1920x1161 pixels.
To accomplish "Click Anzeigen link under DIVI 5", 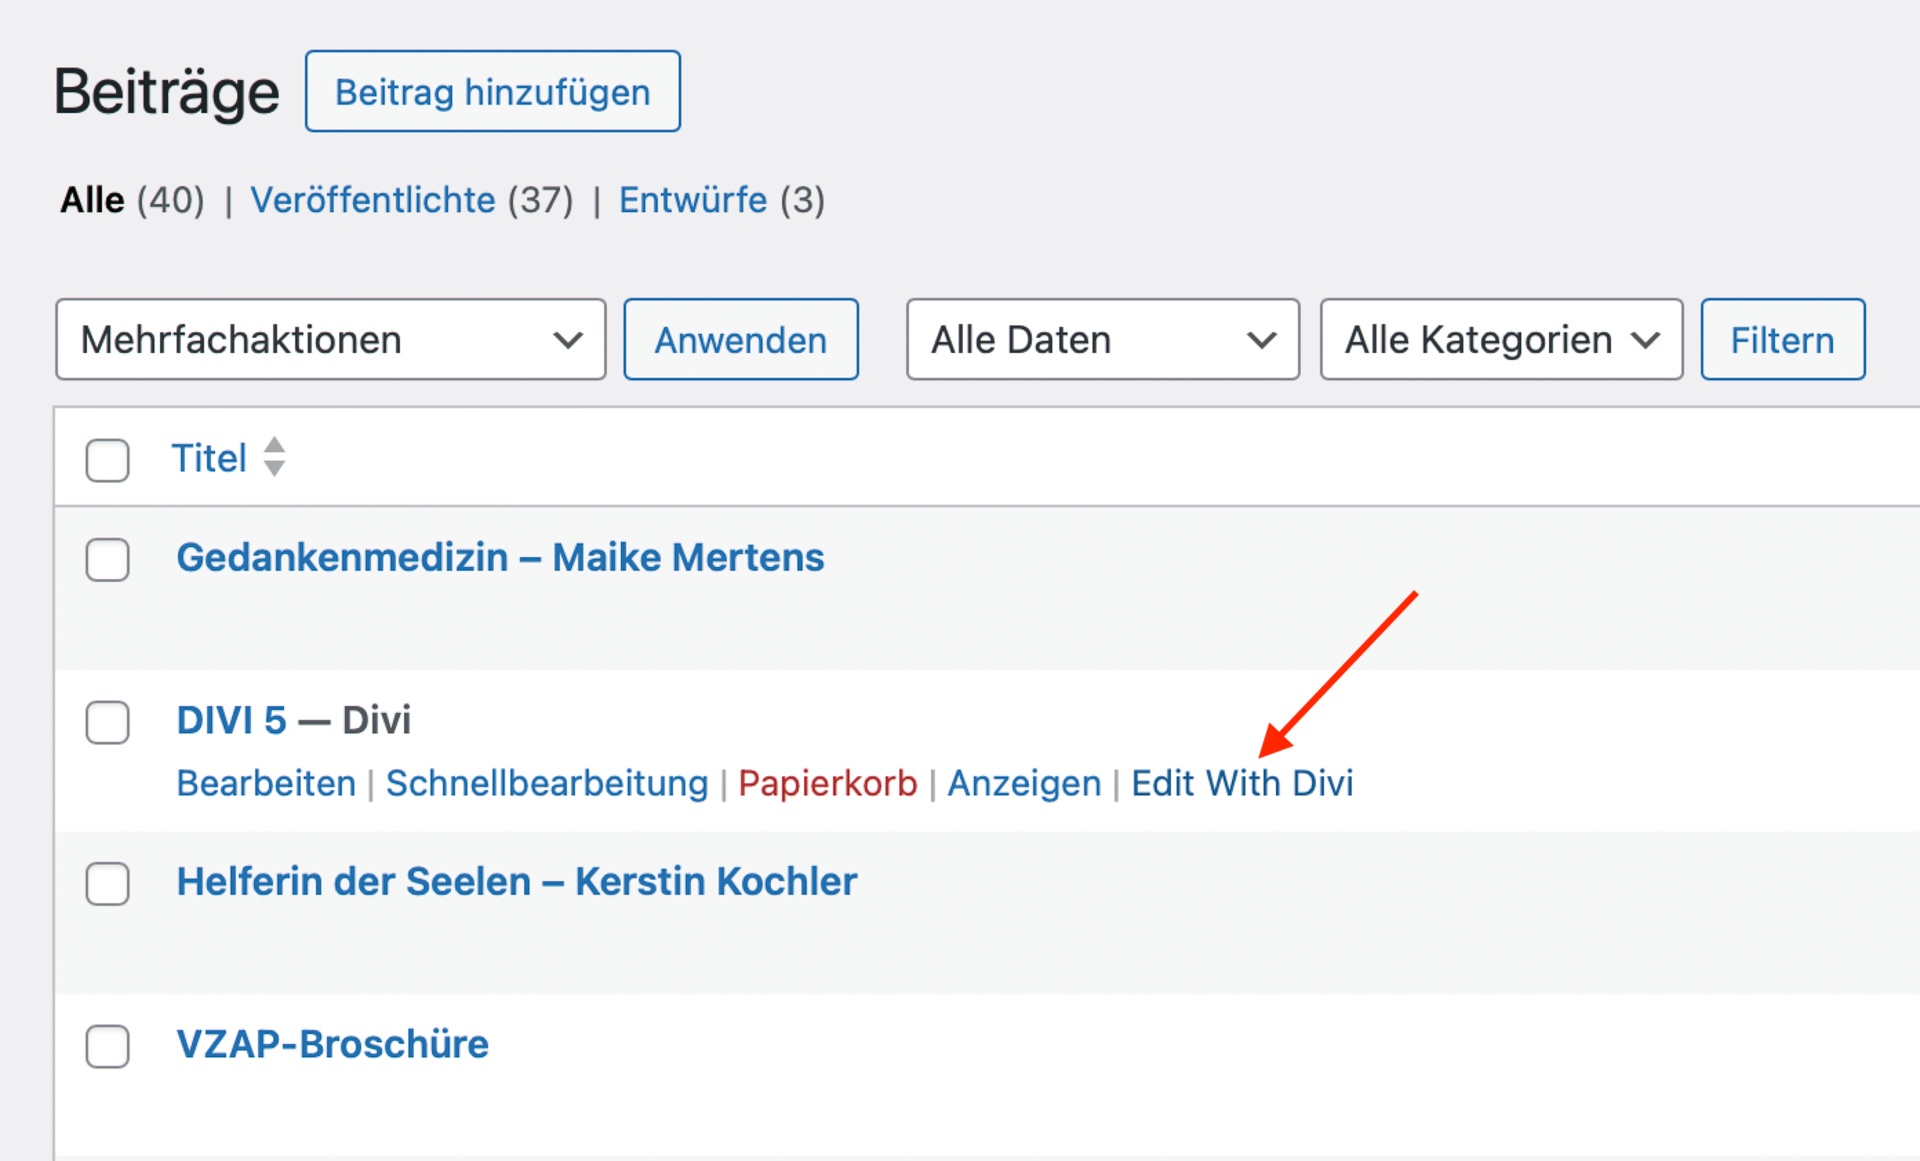I will coord(1023,783).
